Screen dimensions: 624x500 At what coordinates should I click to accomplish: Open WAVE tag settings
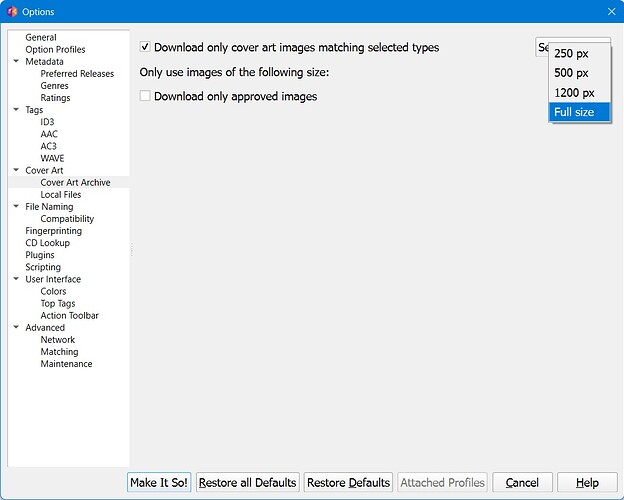52,158
